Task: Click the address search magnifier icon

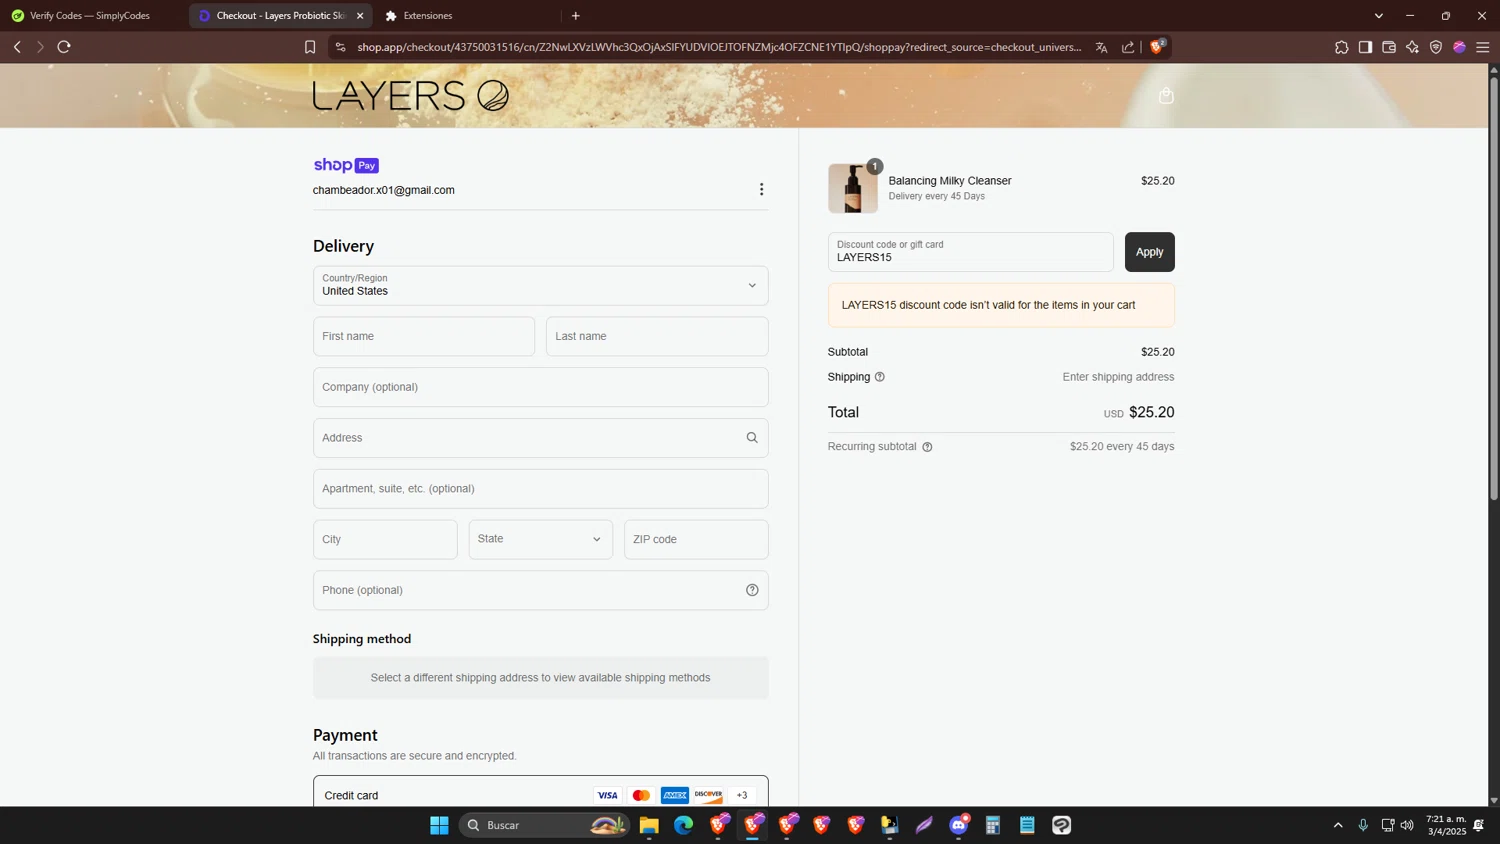Action: pos(752,438)
